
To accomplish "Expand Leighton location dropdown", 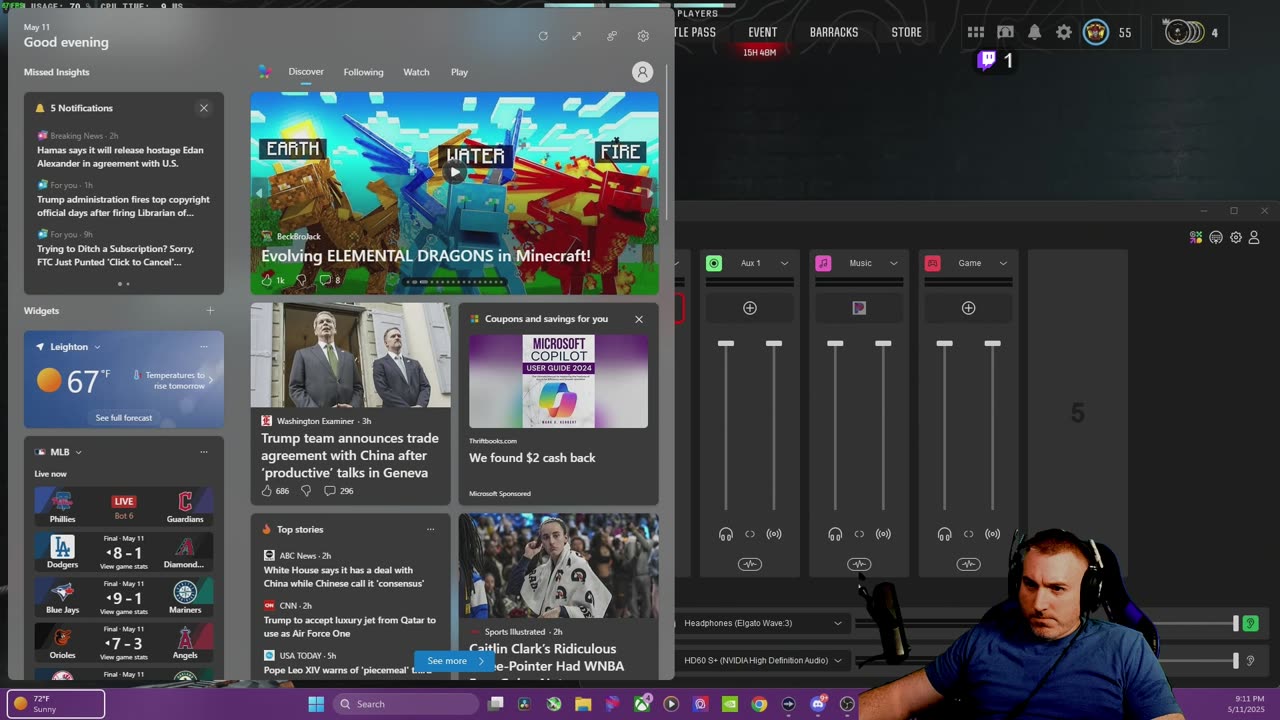I will pos(97,347).
